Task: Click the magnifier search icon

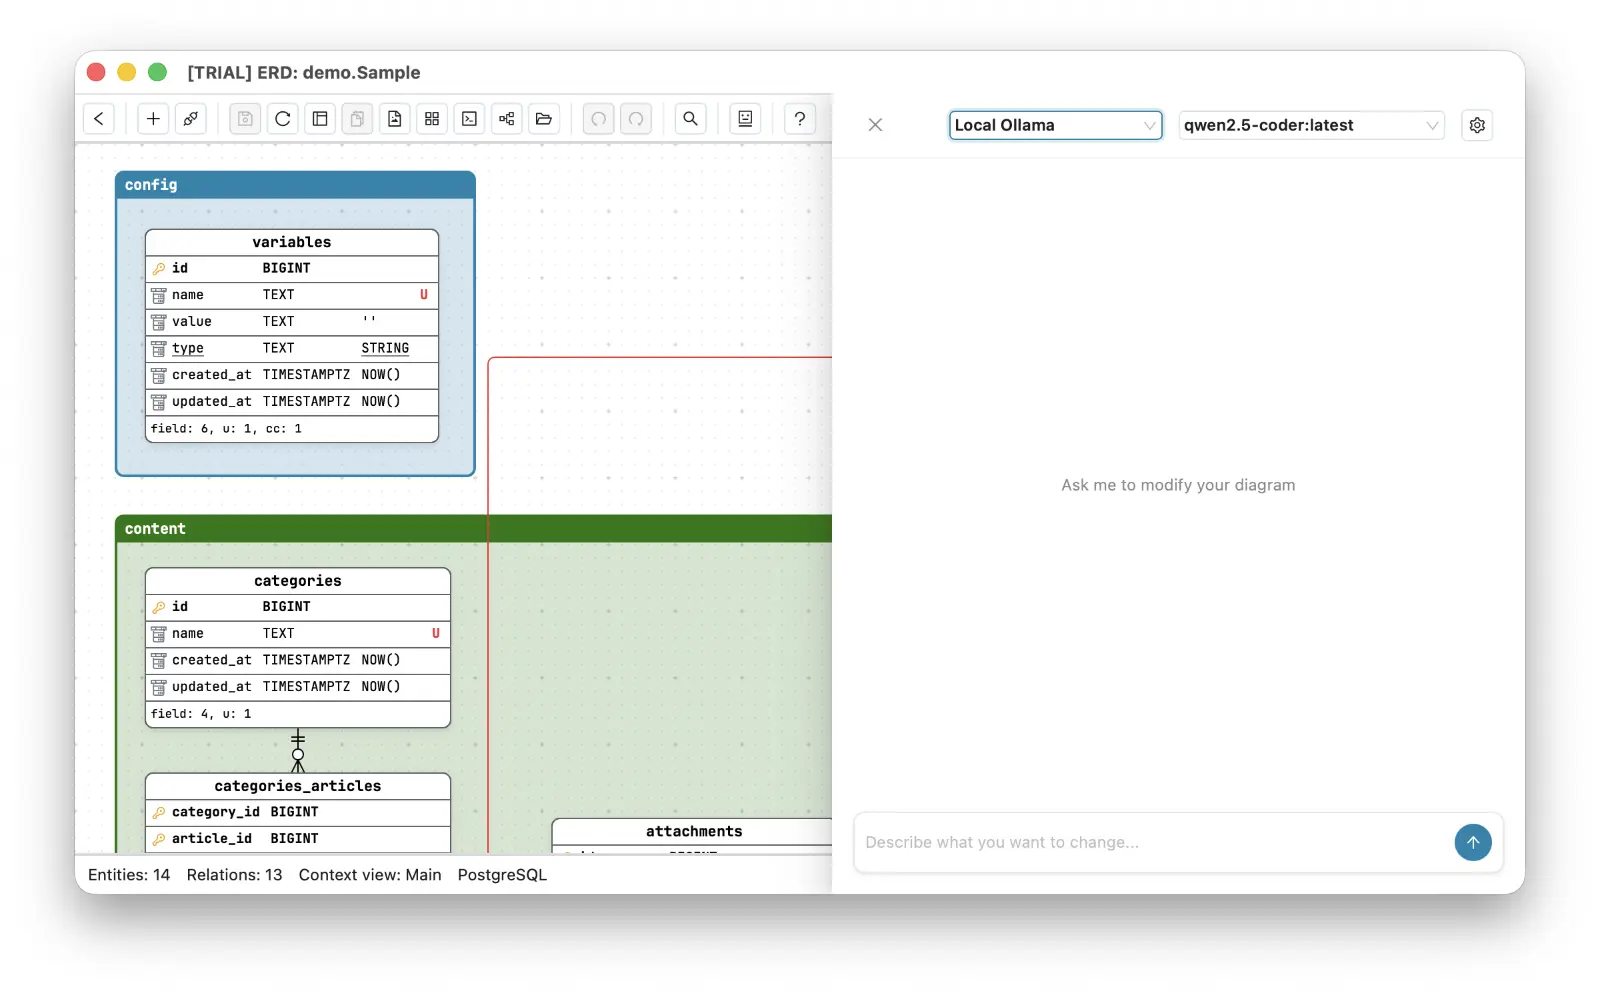Action: [x=690, y=119]
